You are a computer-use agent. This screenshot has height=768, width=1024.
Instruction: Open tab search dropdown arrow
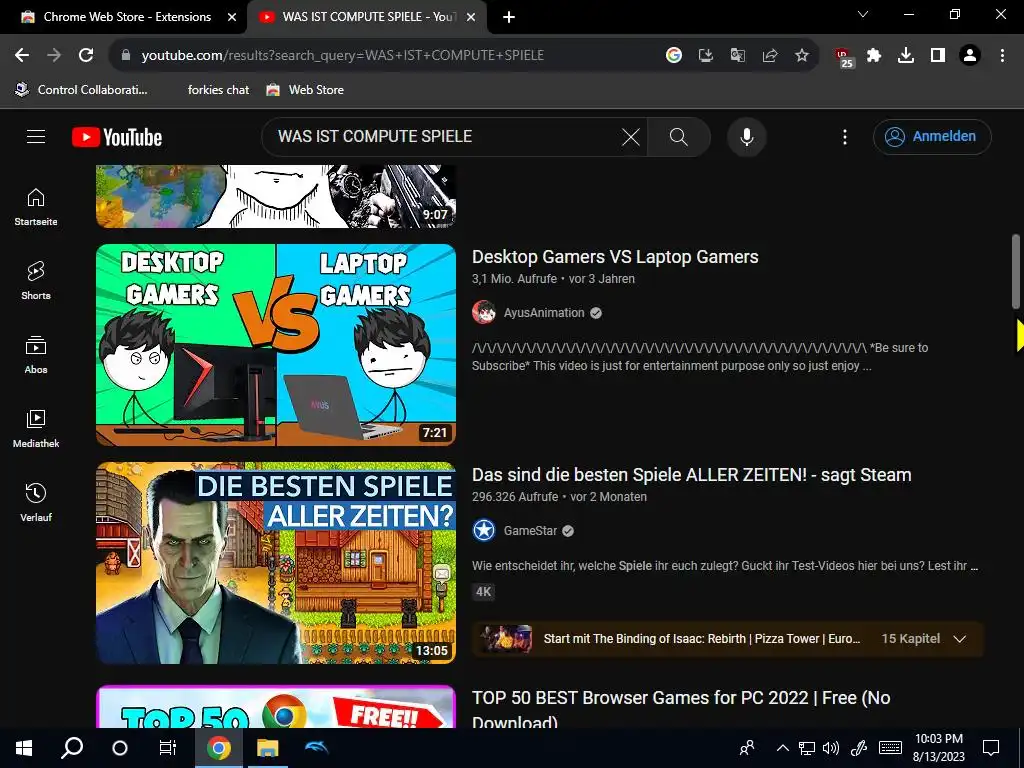[x=863, y=14]
